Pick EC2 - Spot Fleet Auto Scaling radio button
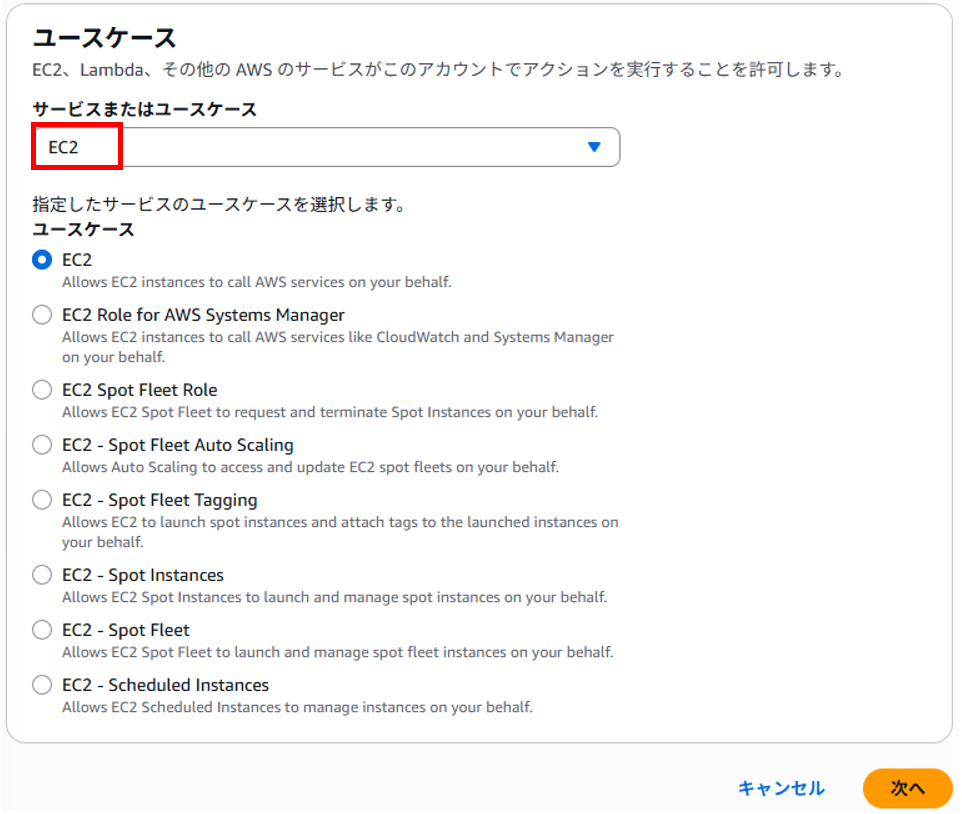 pyautogui.click(x=42, y=445)
